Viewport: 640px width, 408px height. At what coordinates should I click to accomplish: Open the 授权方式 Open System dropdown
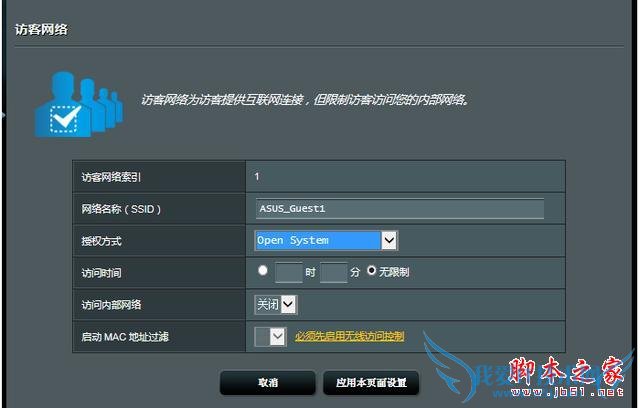pos(326,240)
